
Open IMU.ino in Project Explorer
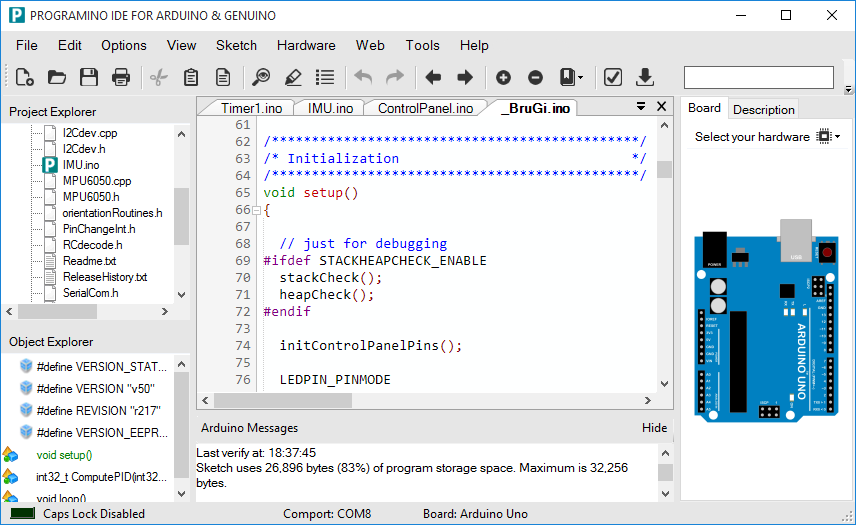[81, 165]
